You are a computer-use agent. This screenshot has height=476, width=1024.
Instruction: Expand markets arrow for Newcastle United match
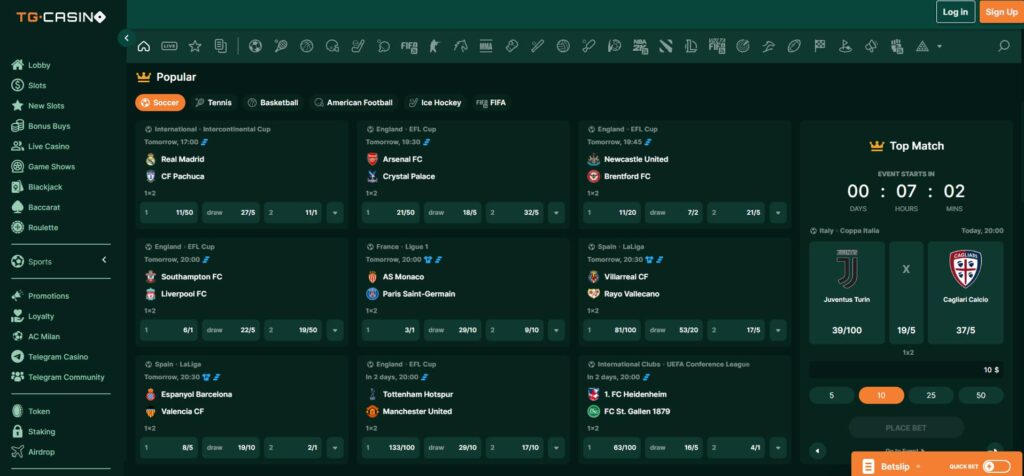click(777, 213)
